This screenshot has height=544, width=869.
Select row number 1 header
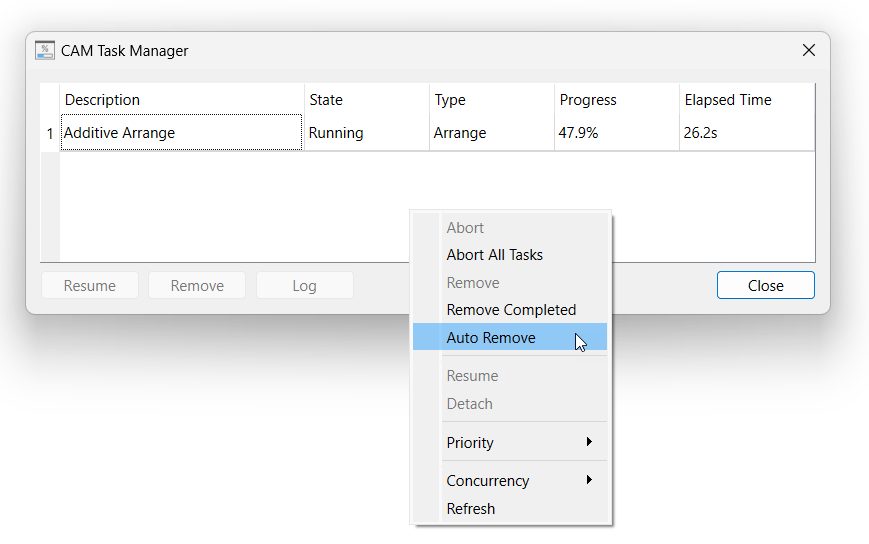[50, 133]
